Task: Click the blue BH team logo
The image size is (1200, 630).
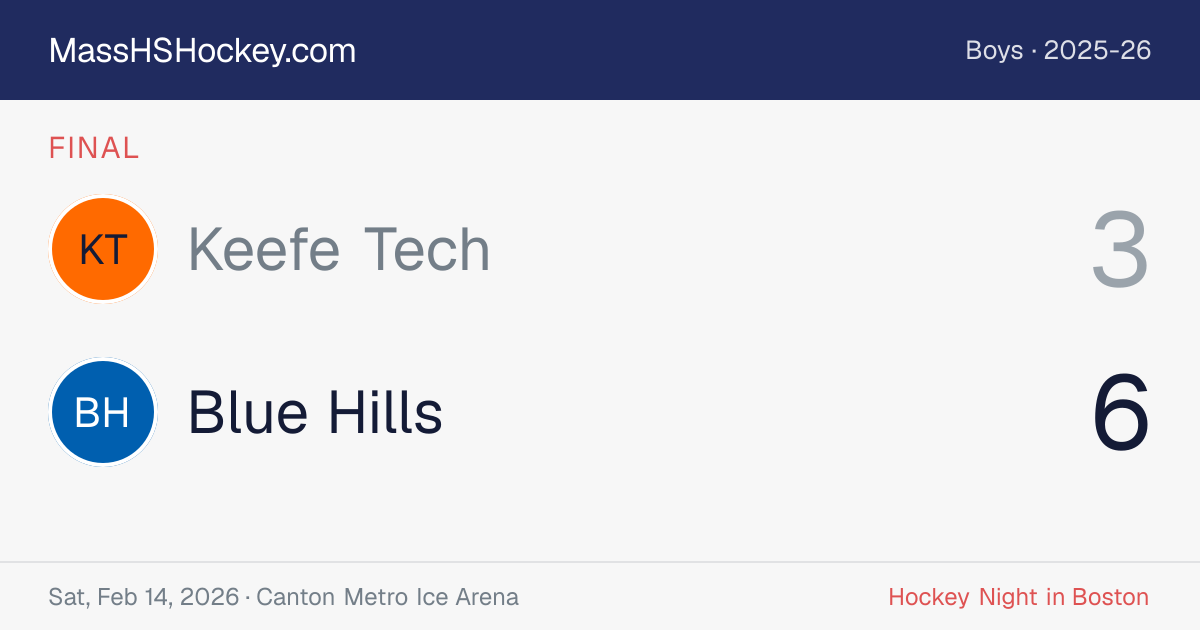Action: click(x=102, y=412)
